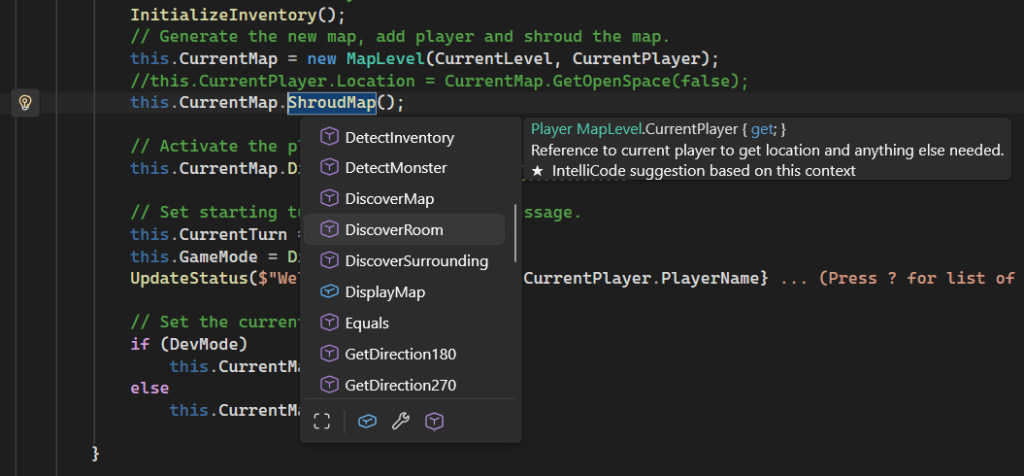Click the DevMode condition text

(204, 344)
